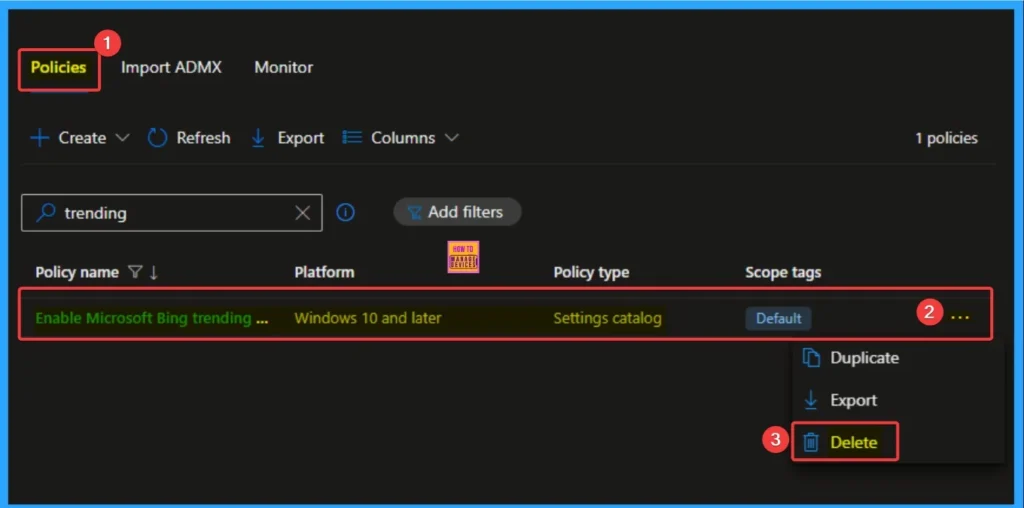Click the search magnifier icon

(x=45, y=212)
